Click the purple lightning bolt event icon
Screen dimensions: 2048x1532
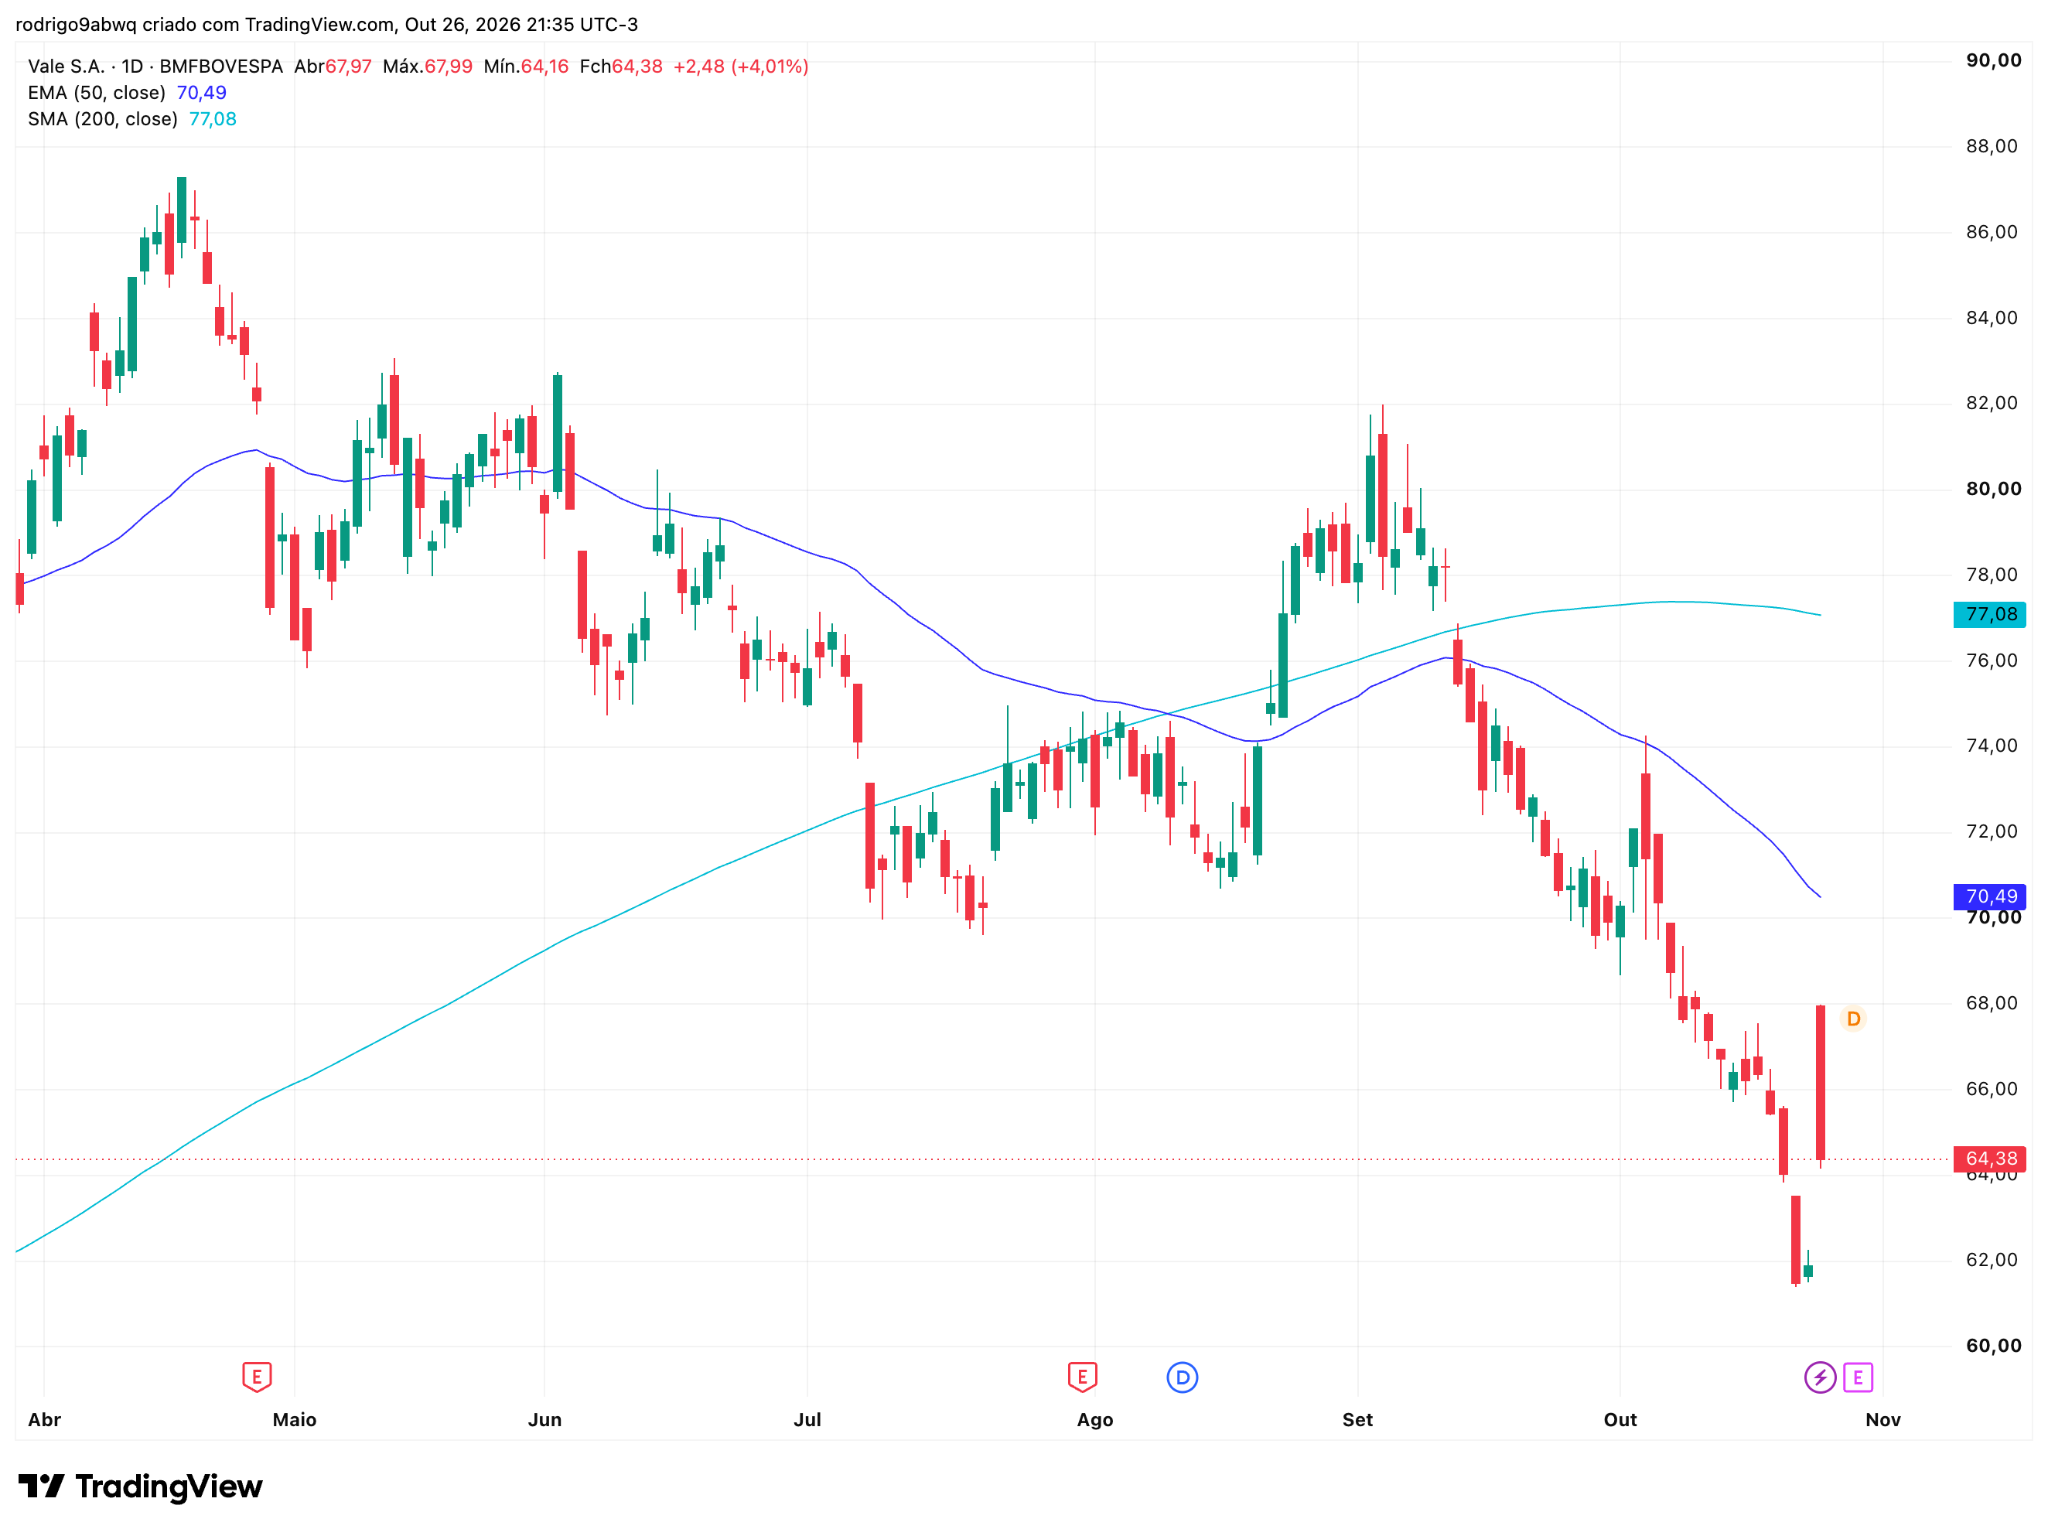point(1819,1378)
